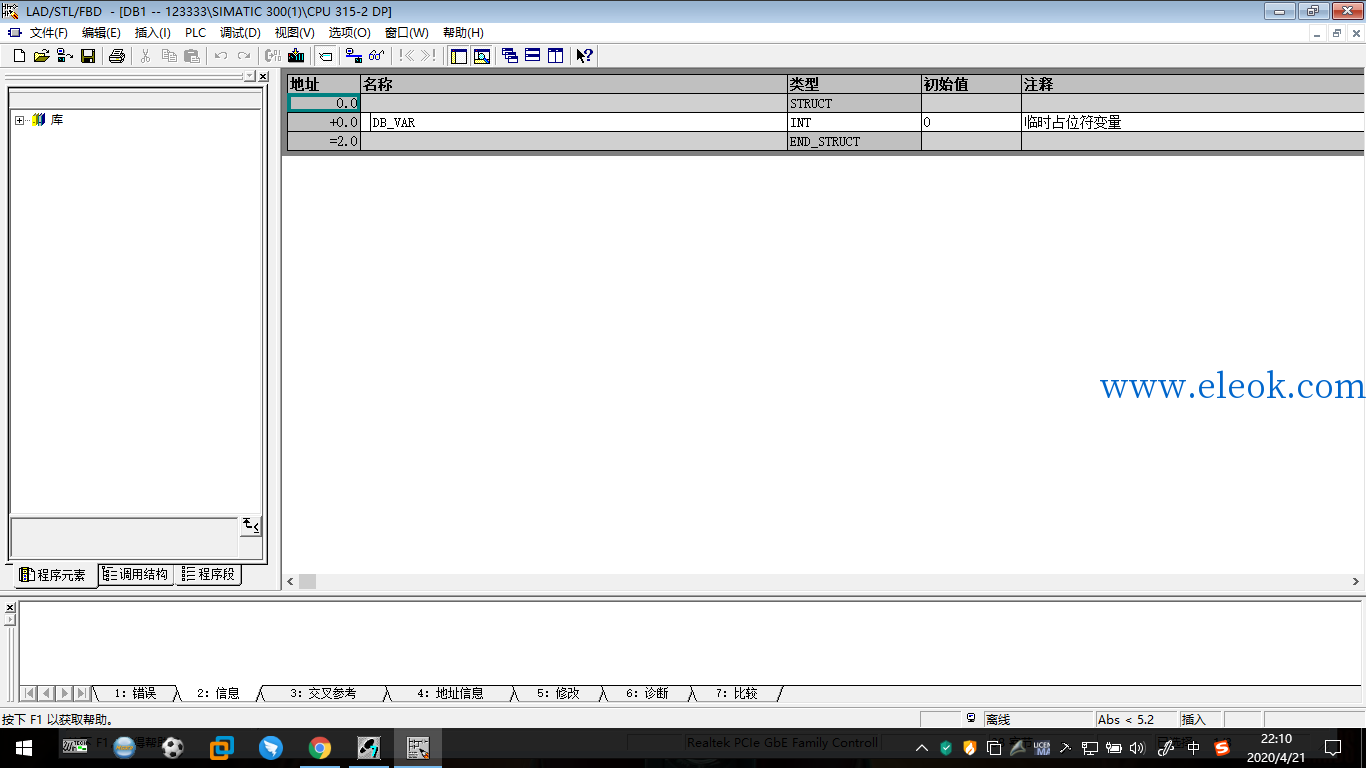Select the 4: 地址信息 output tab
The width and height of the screenshot is (1366, 768).
click(450, 693)
